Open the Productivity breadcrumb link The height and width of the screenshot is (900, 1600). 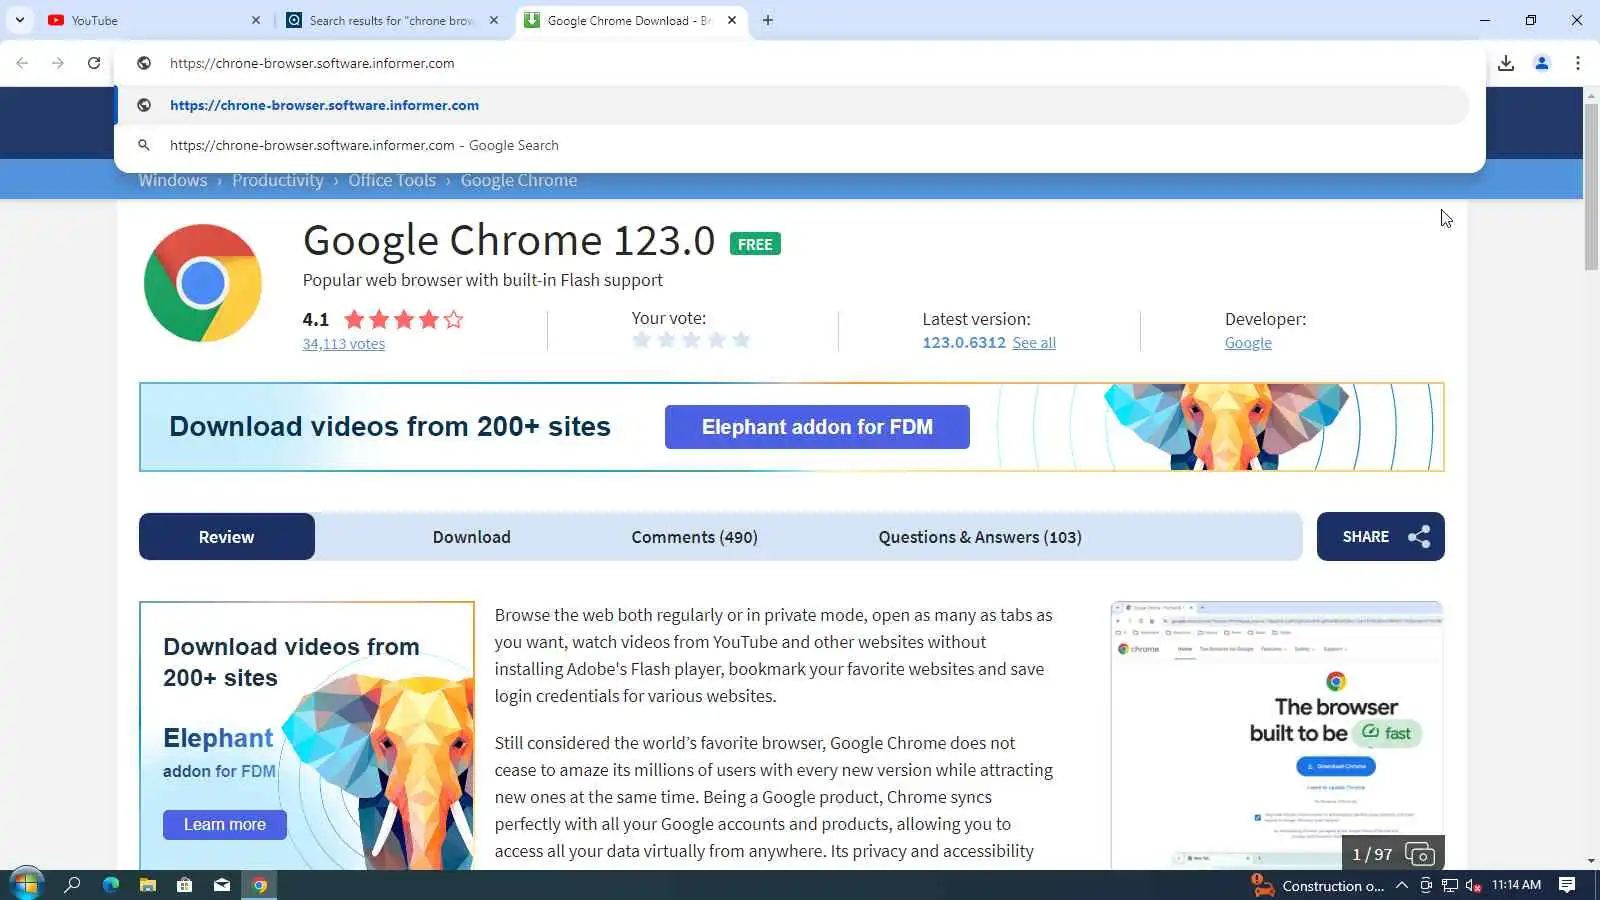pyautogui.click(x=278, y=180)
